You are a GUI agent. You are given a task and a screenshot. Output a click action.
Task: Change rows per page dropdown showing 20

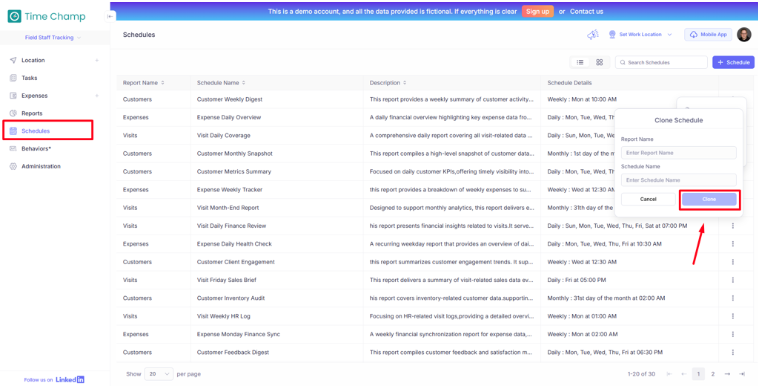coord(159,374)
